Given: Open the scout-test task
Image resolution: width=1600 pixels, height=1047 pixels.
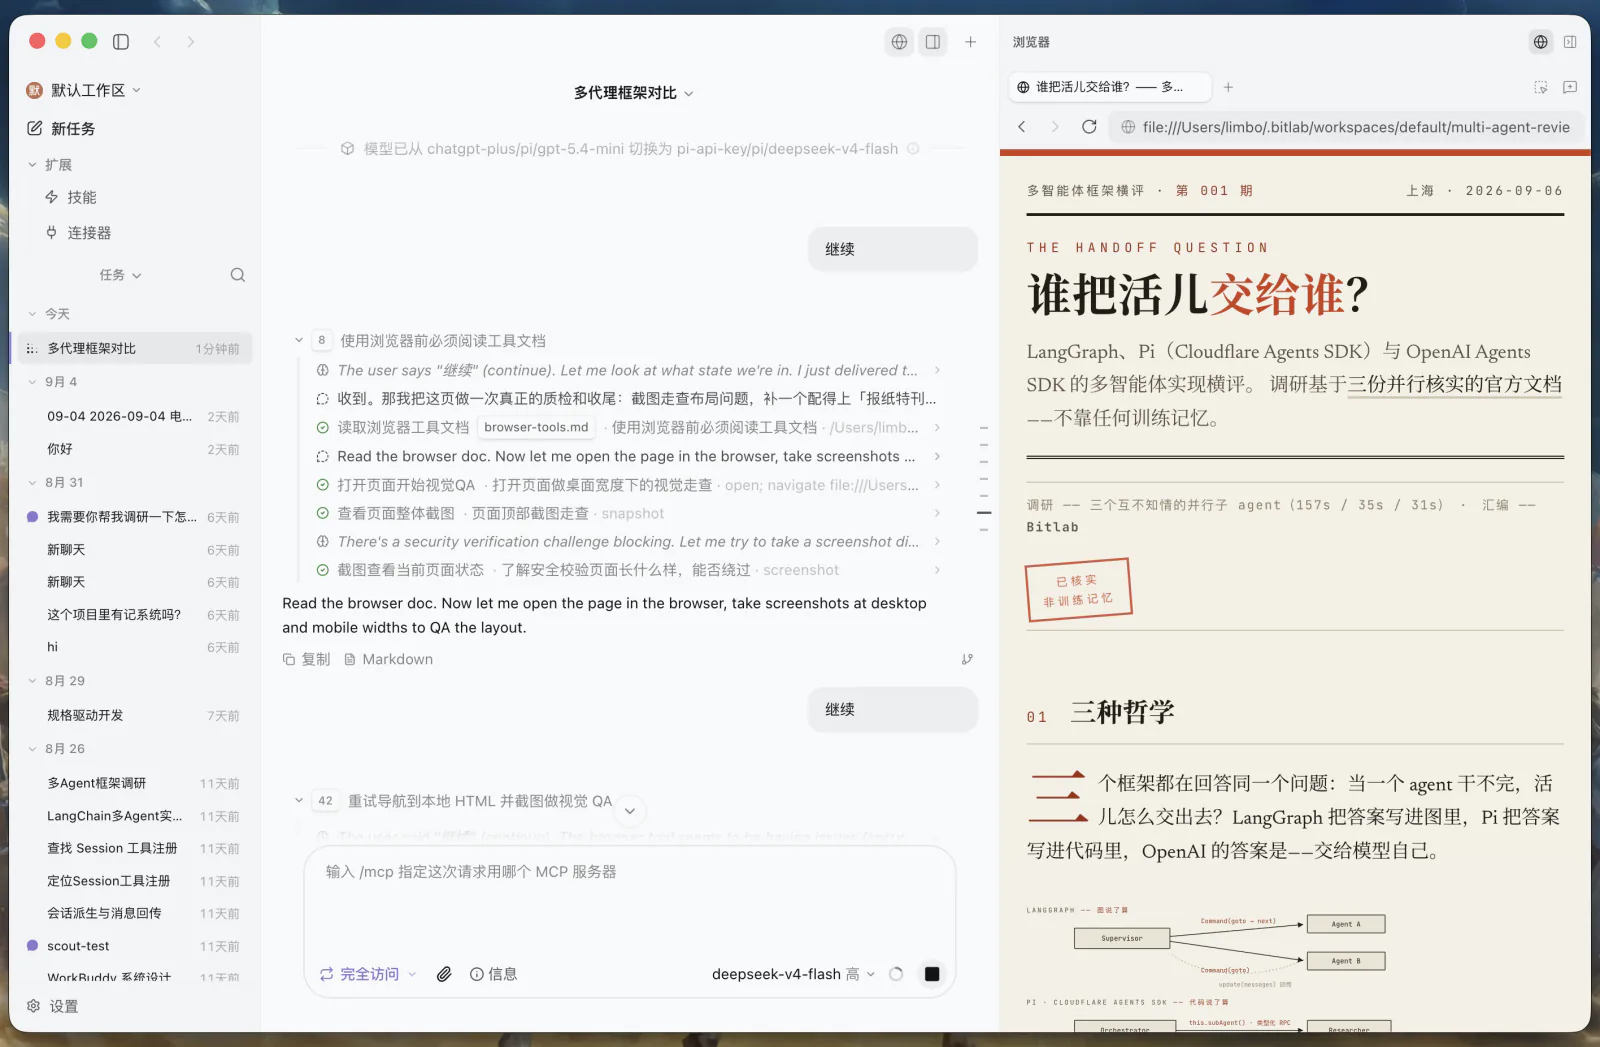Looking at the screenshot, I should coord(135,946).
